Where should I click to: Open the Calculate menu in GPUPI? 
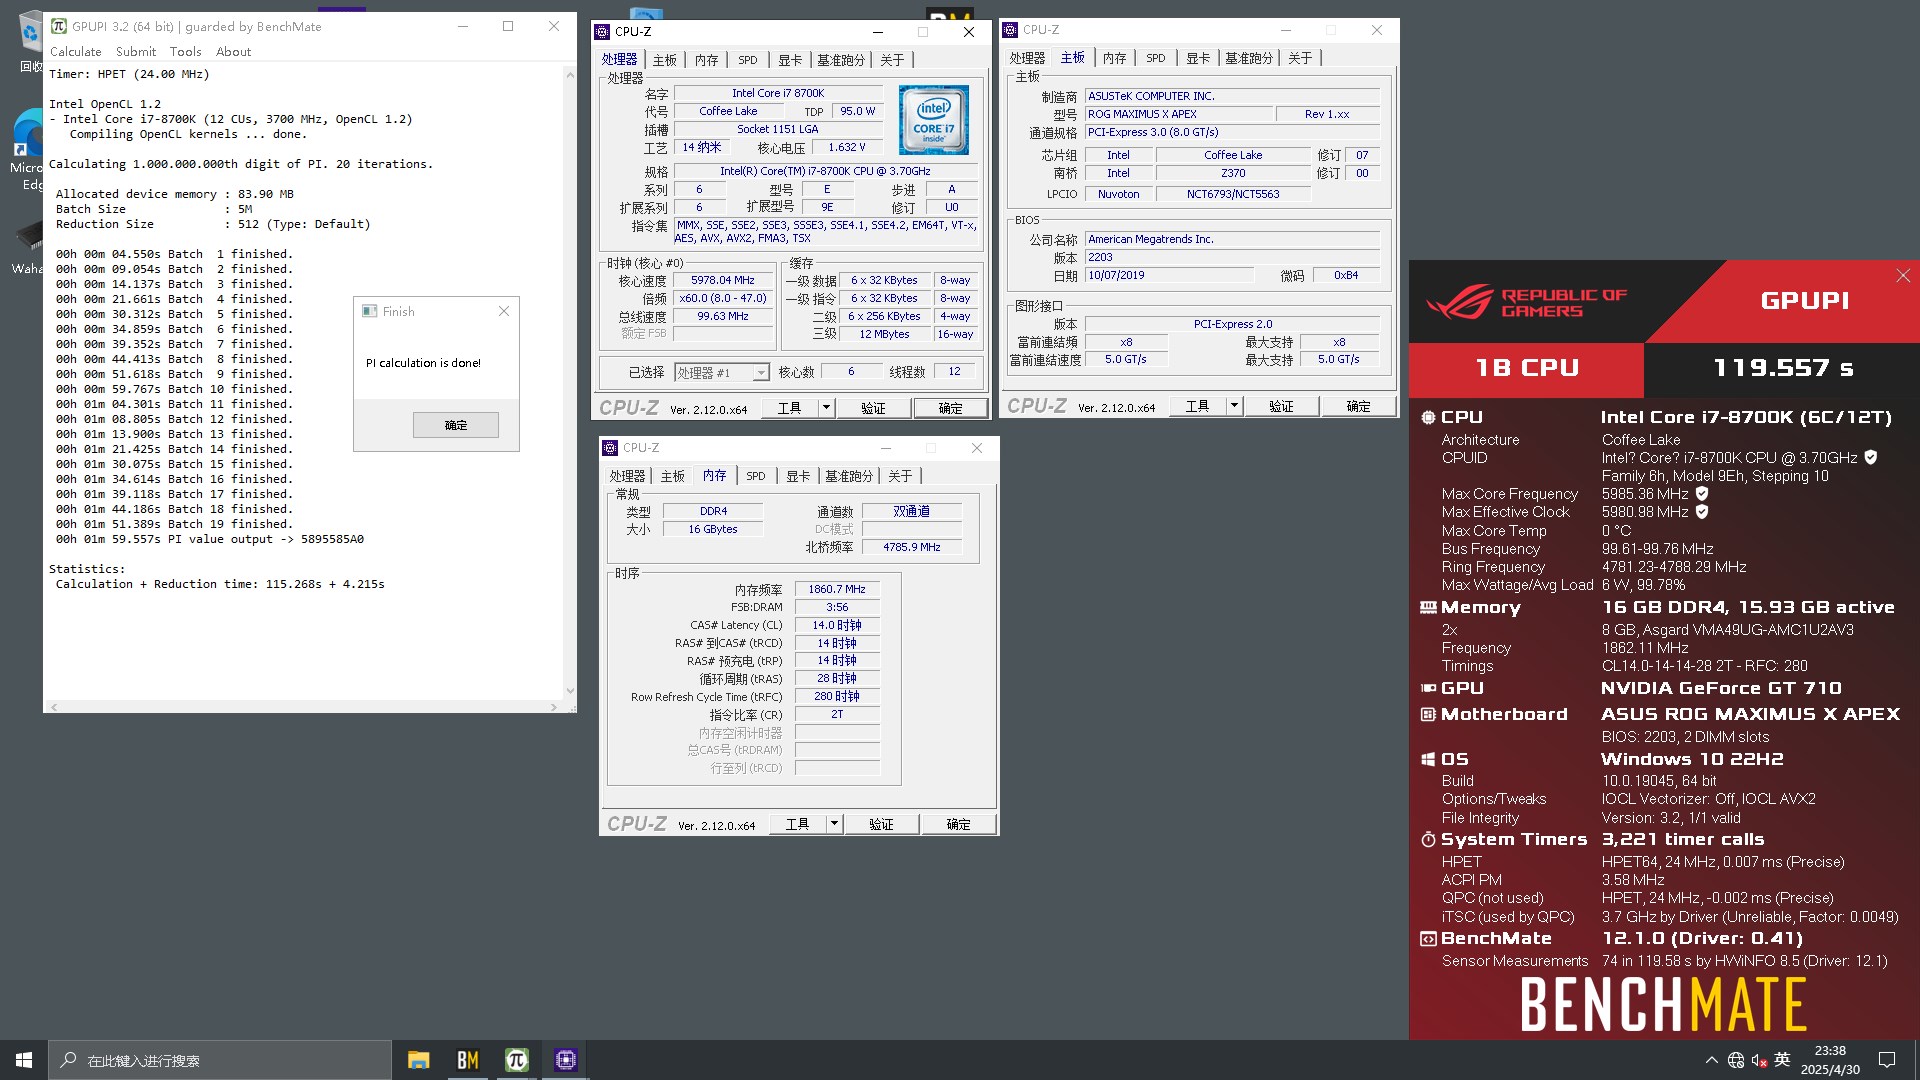tap(76, 52)
